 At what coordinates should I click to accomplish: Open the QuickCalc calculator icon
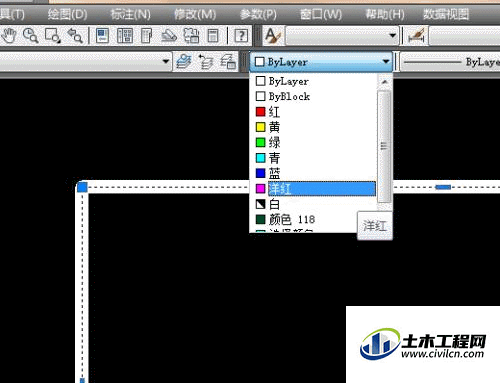click(213, 35)
